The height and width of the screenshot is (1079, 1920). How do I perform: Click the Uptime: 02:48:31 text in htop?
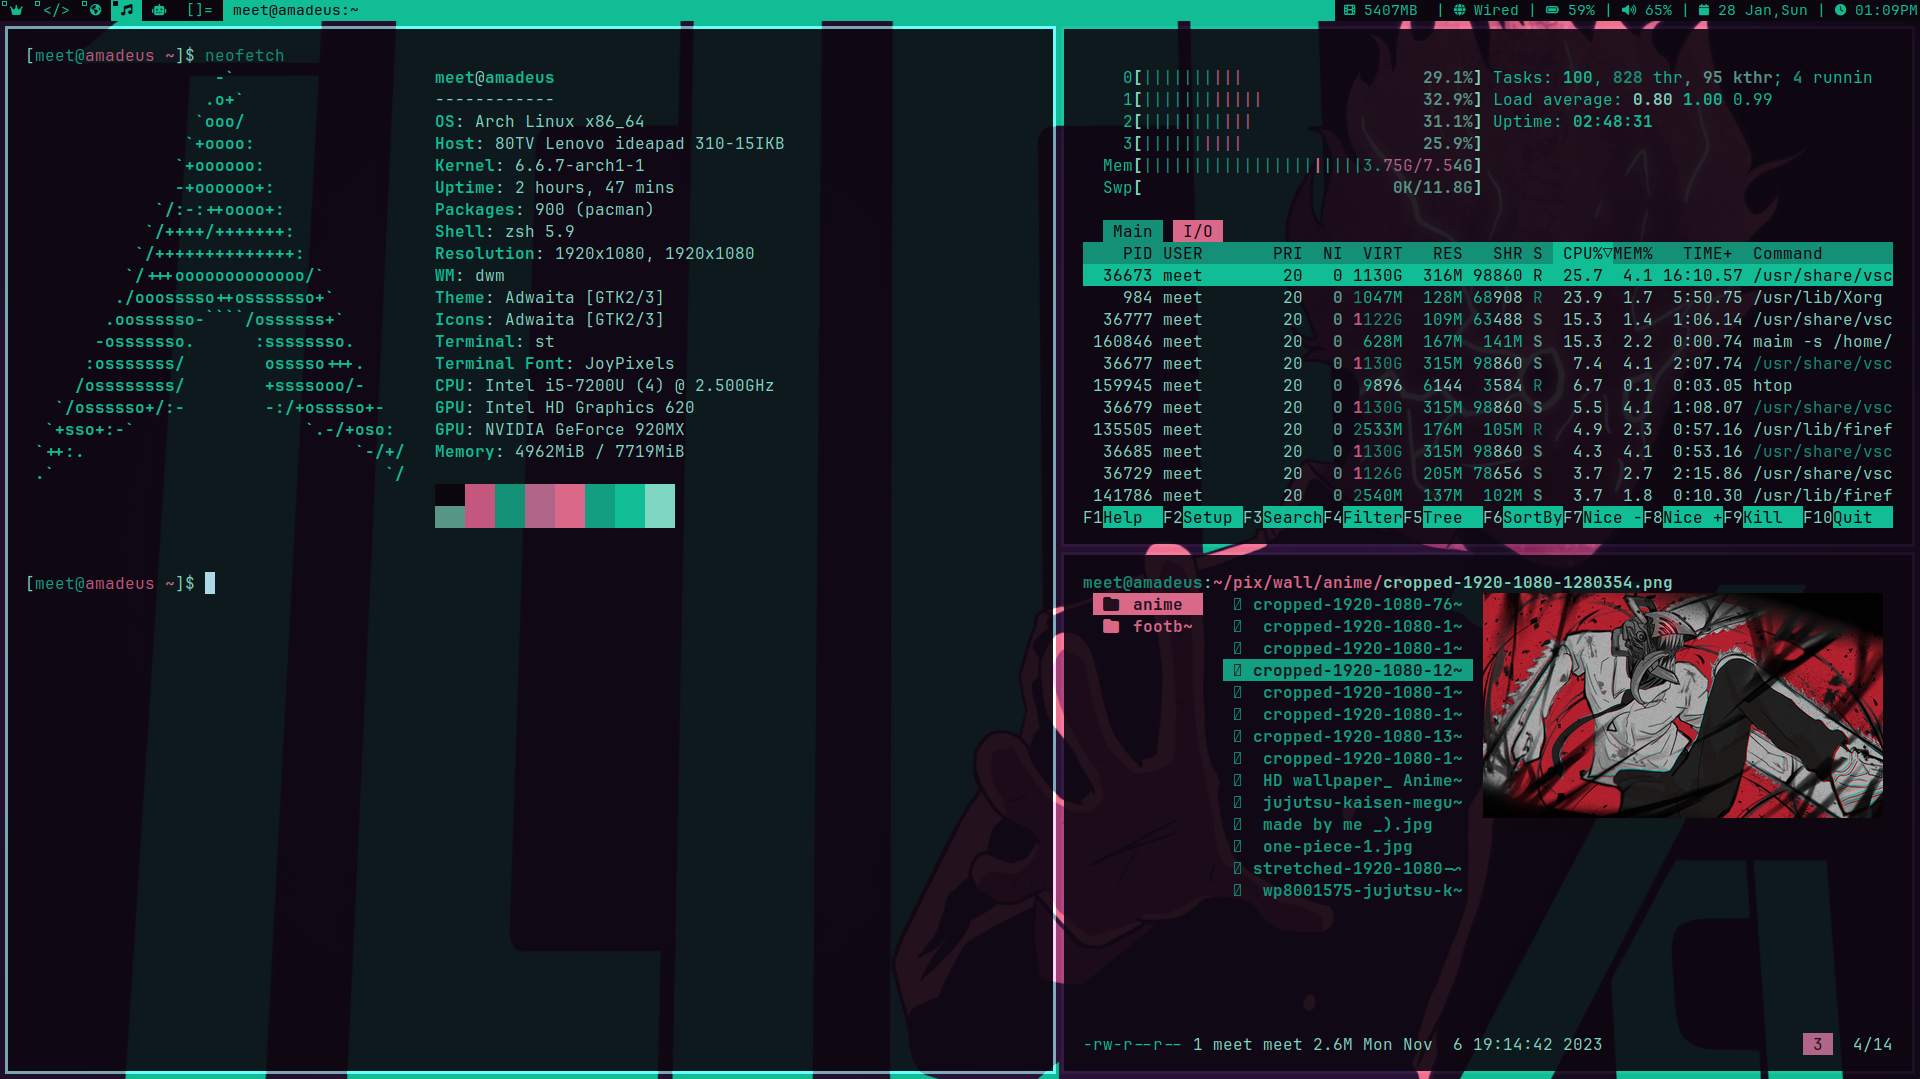1572,121
